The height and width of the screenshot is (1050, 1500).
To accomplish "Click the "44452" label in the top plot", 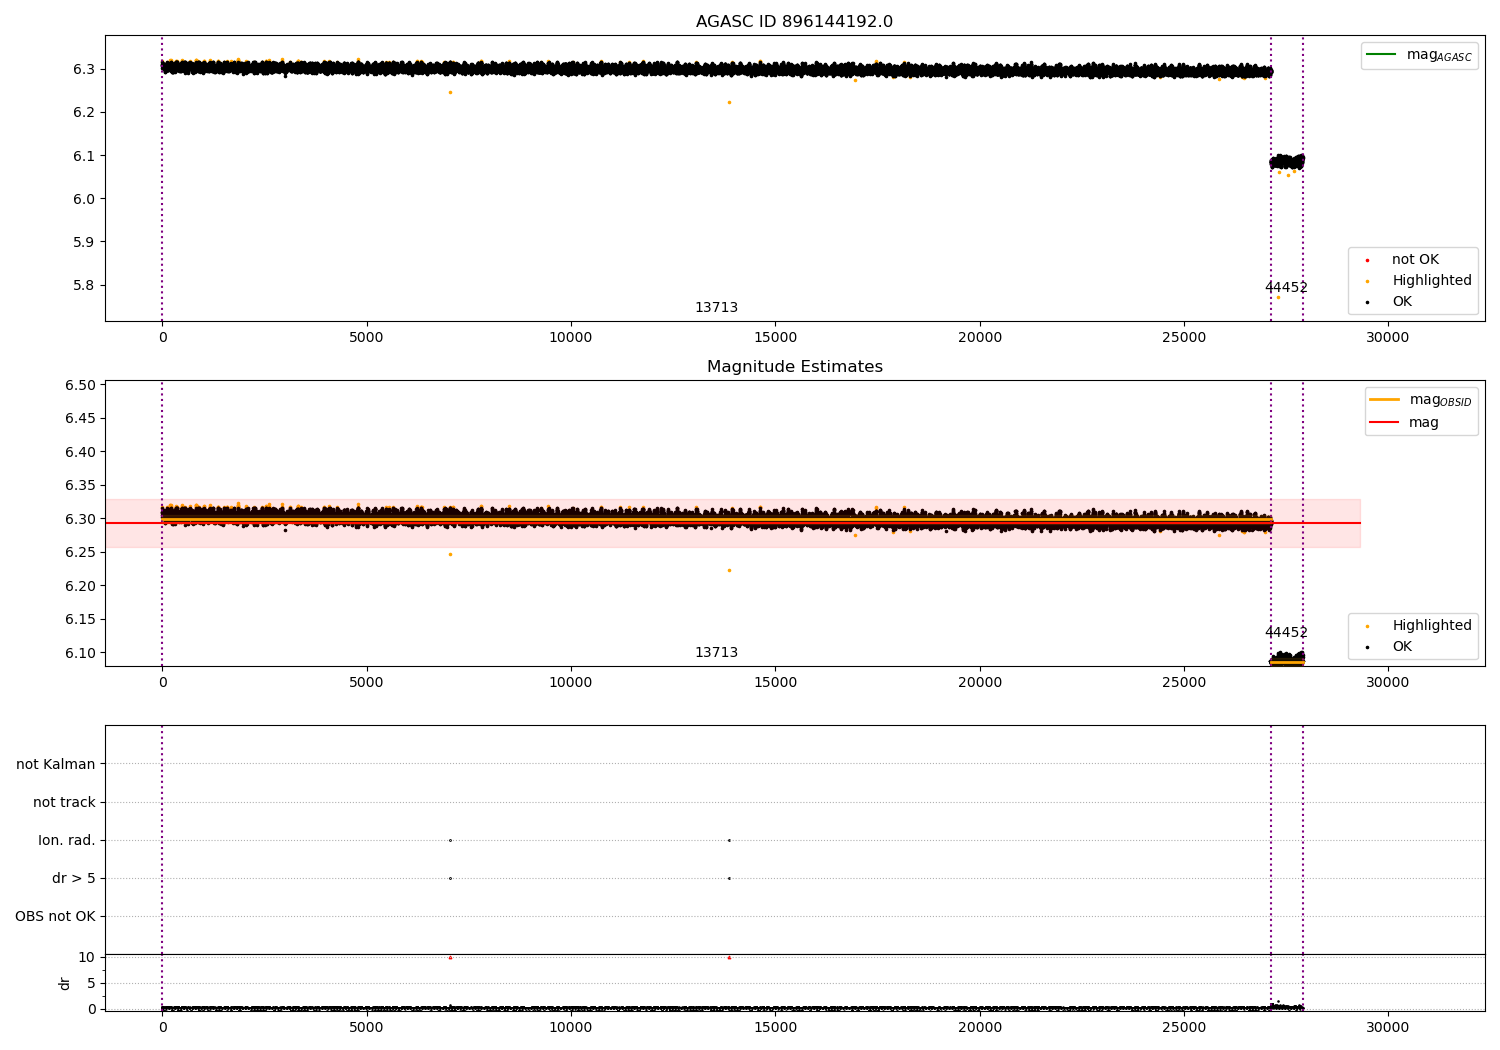I will (x=1286, y=288).
